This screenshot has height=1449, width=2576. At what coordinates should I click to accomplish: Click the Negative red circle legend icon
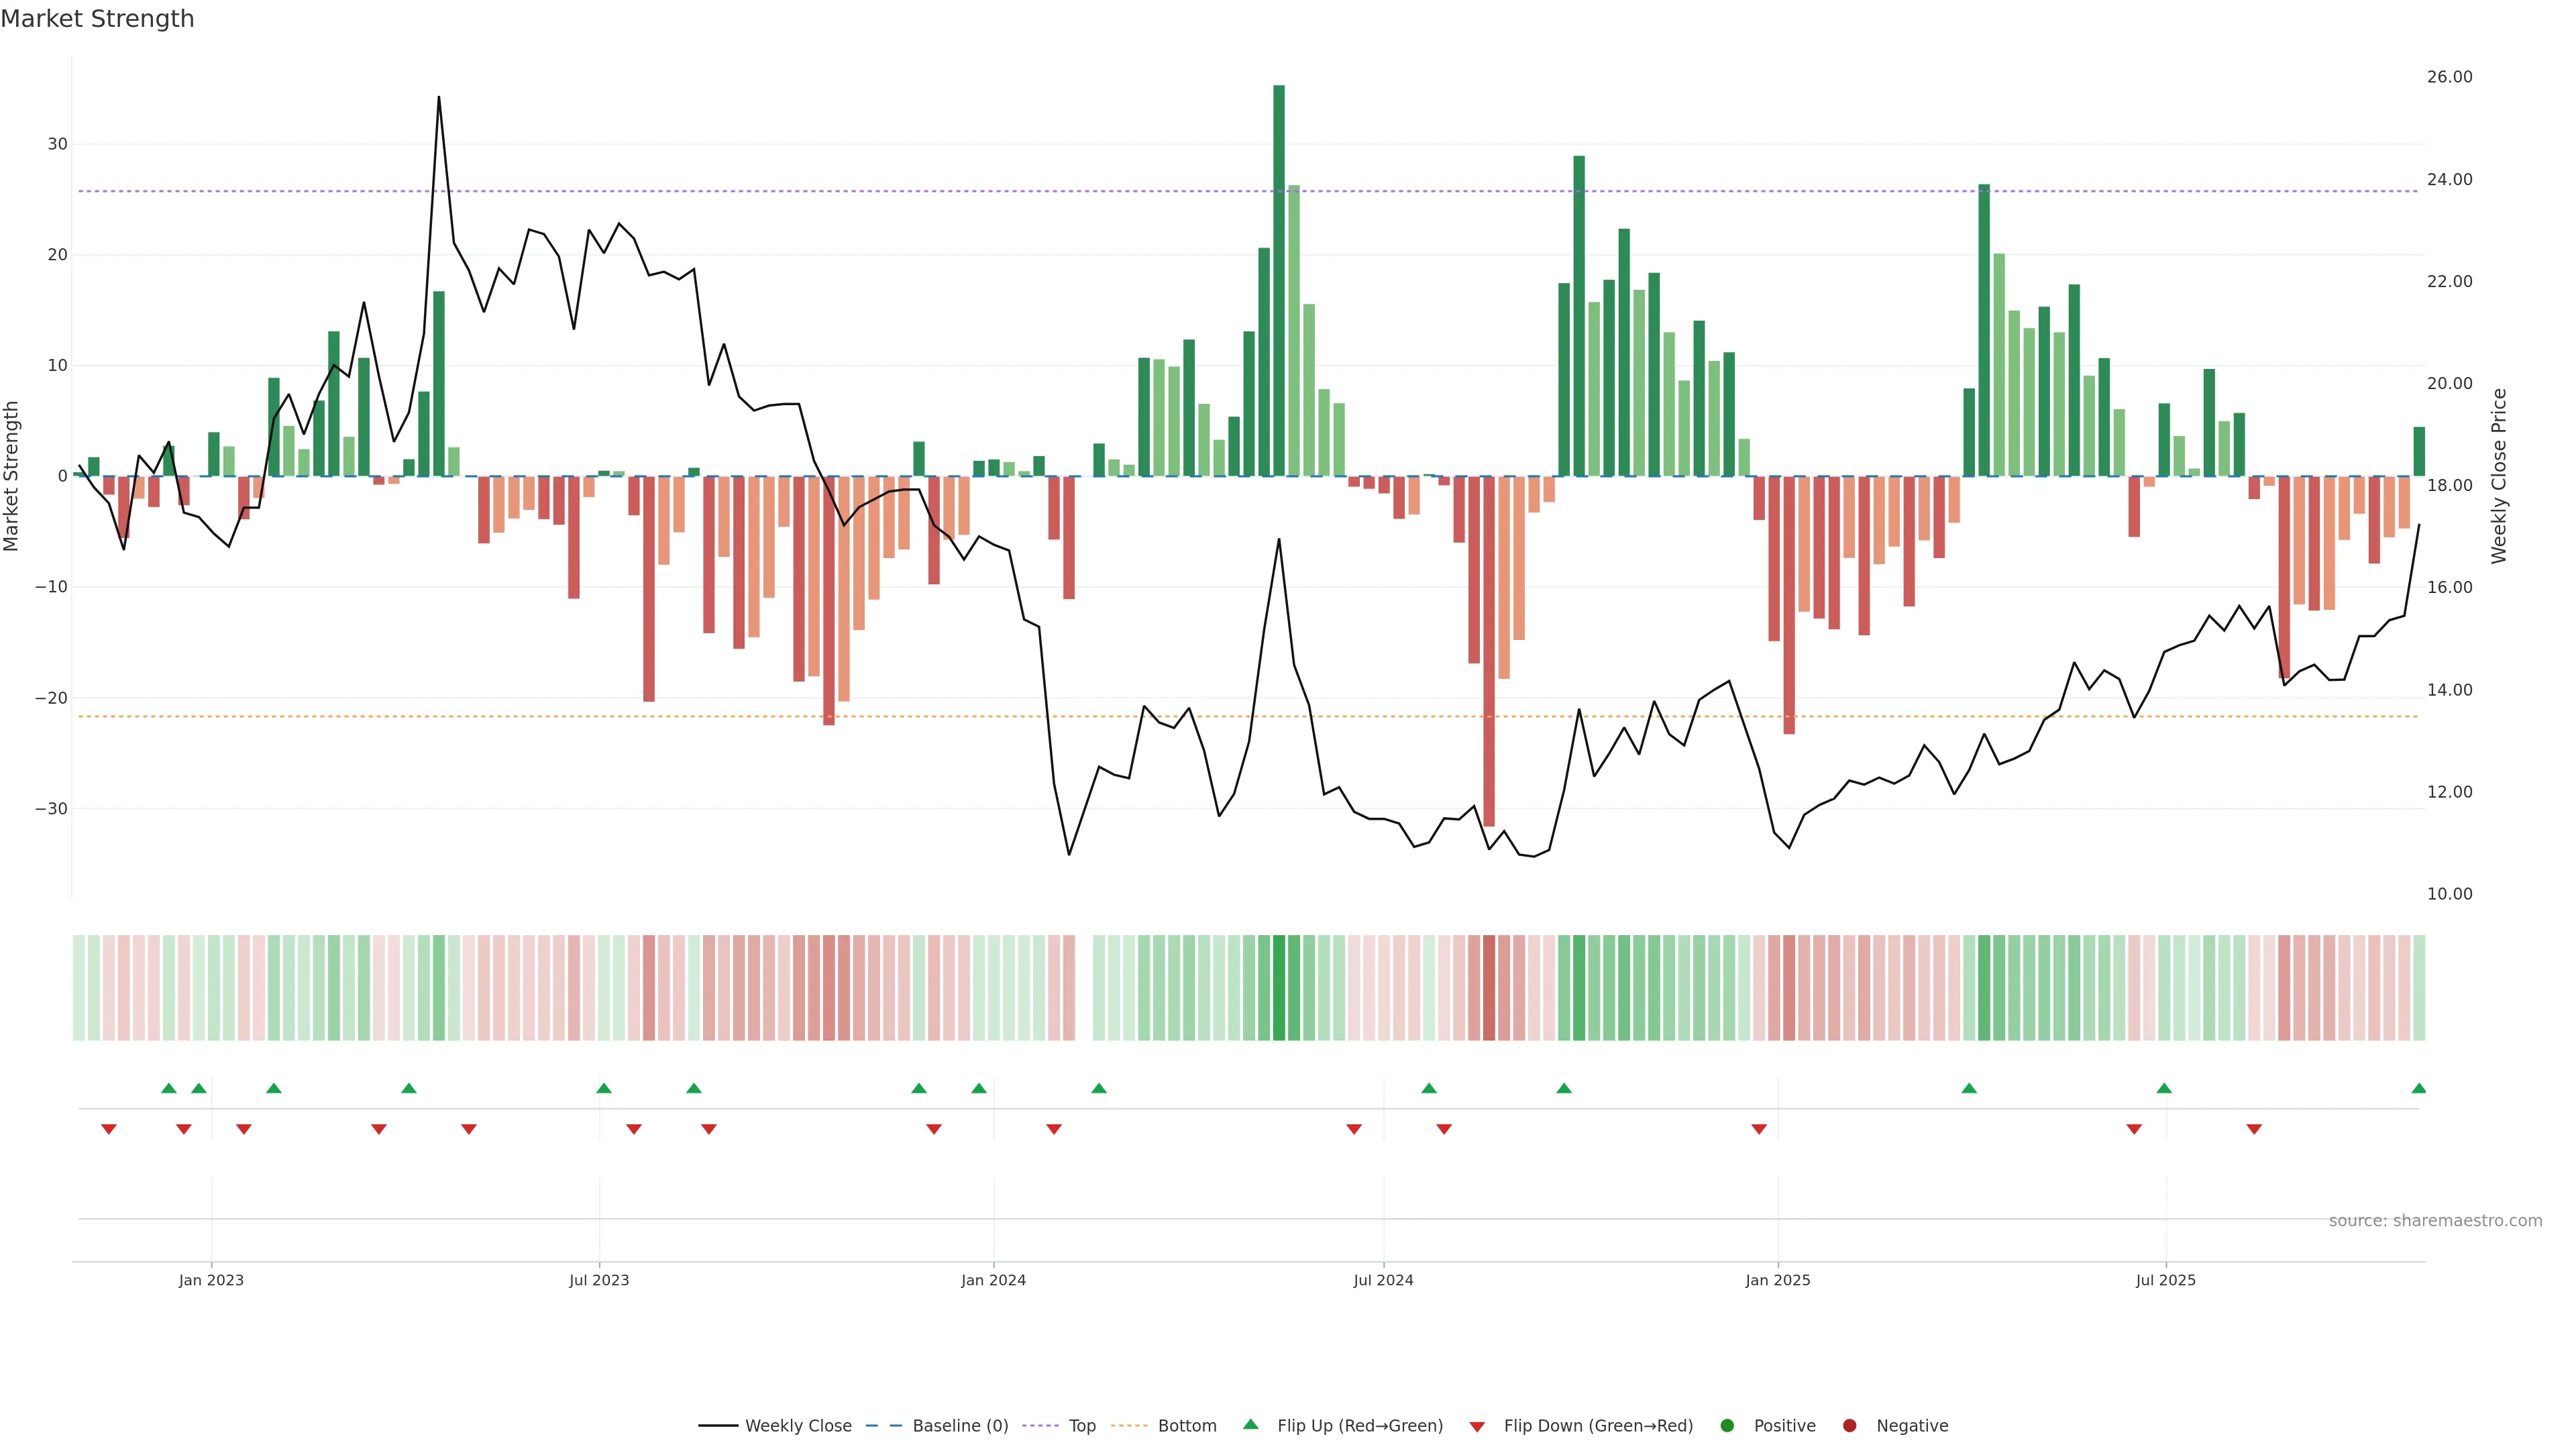(1849, 1426)
